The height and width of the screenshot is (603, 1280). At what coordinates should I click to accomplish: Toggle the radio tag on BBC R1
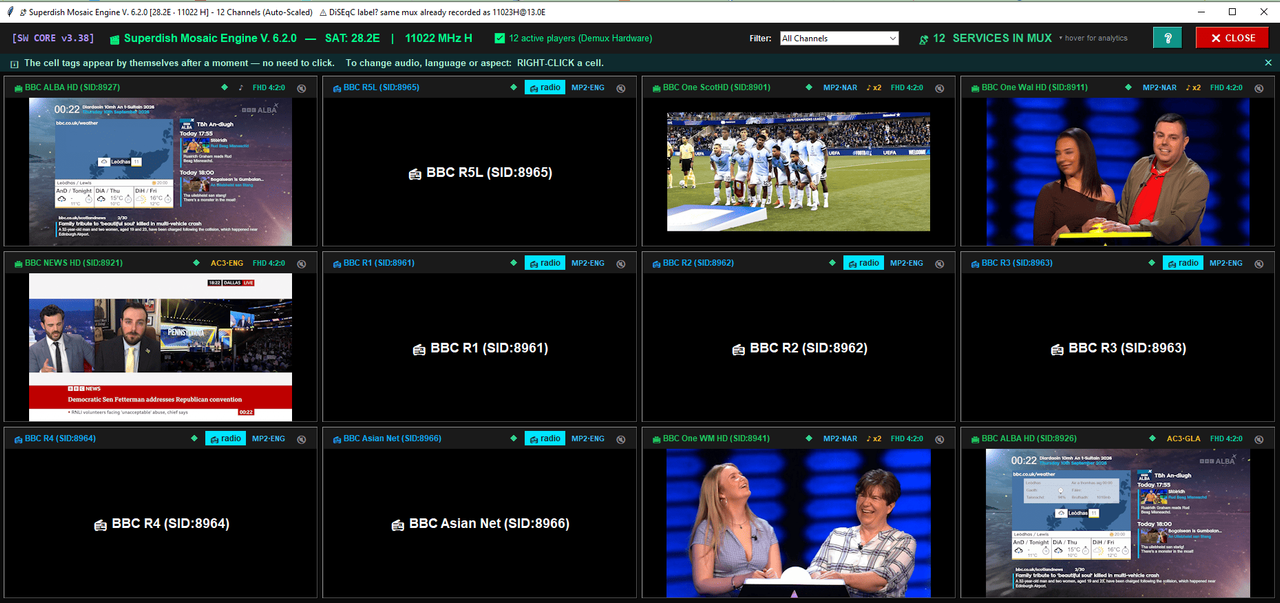pos(545,263)
